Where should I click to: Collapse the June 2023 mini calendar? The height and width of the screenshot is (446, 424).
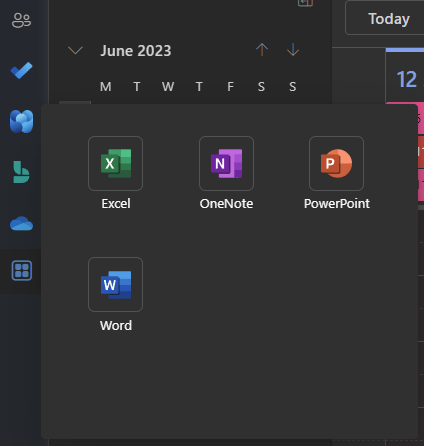[75, 51]
